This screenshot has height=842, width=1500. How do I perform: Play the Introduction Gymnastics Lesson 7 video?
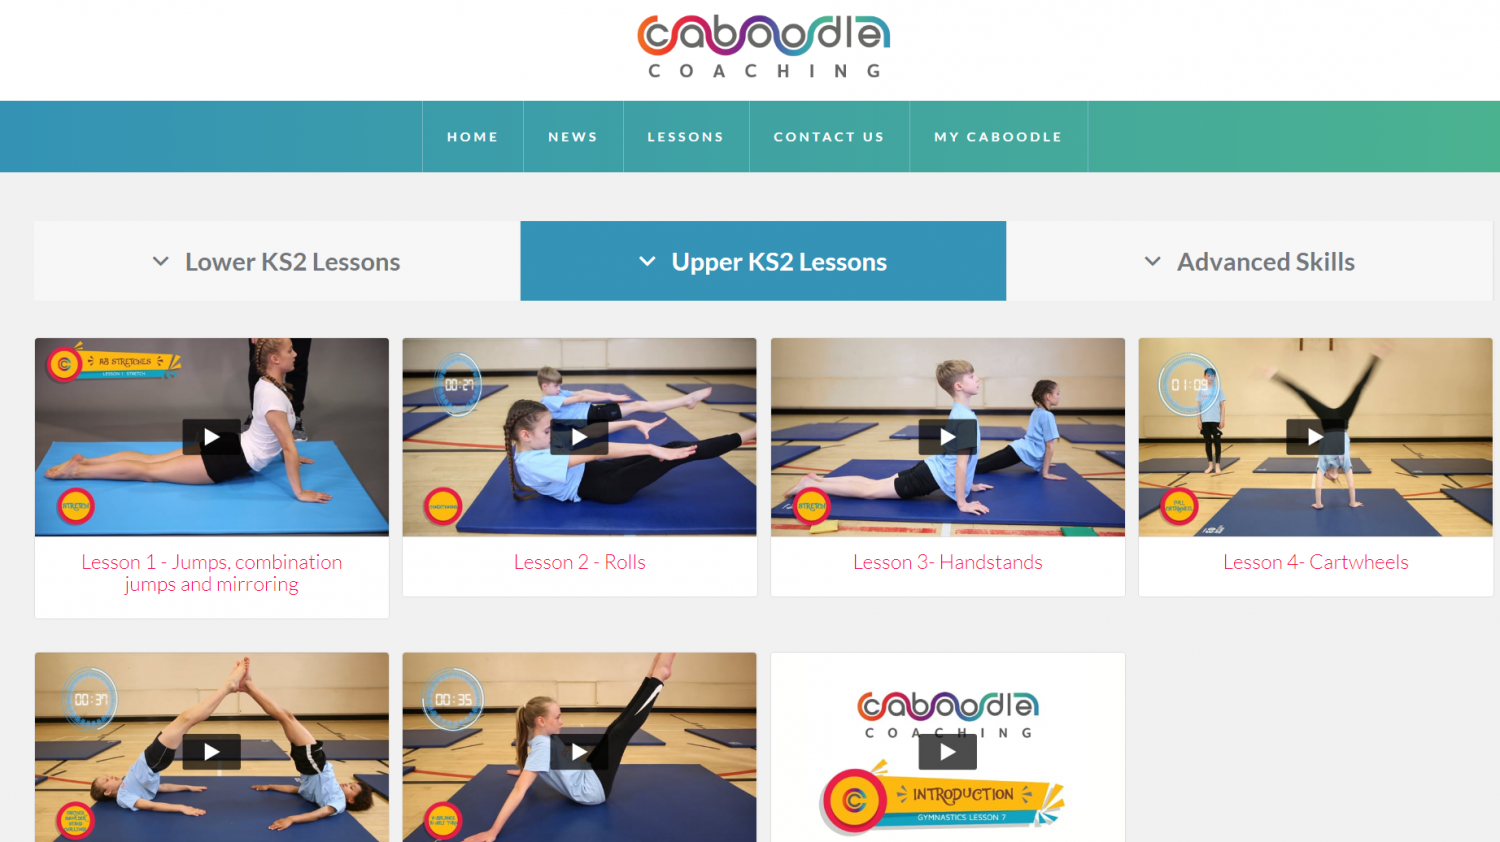[x=947, y=752]
